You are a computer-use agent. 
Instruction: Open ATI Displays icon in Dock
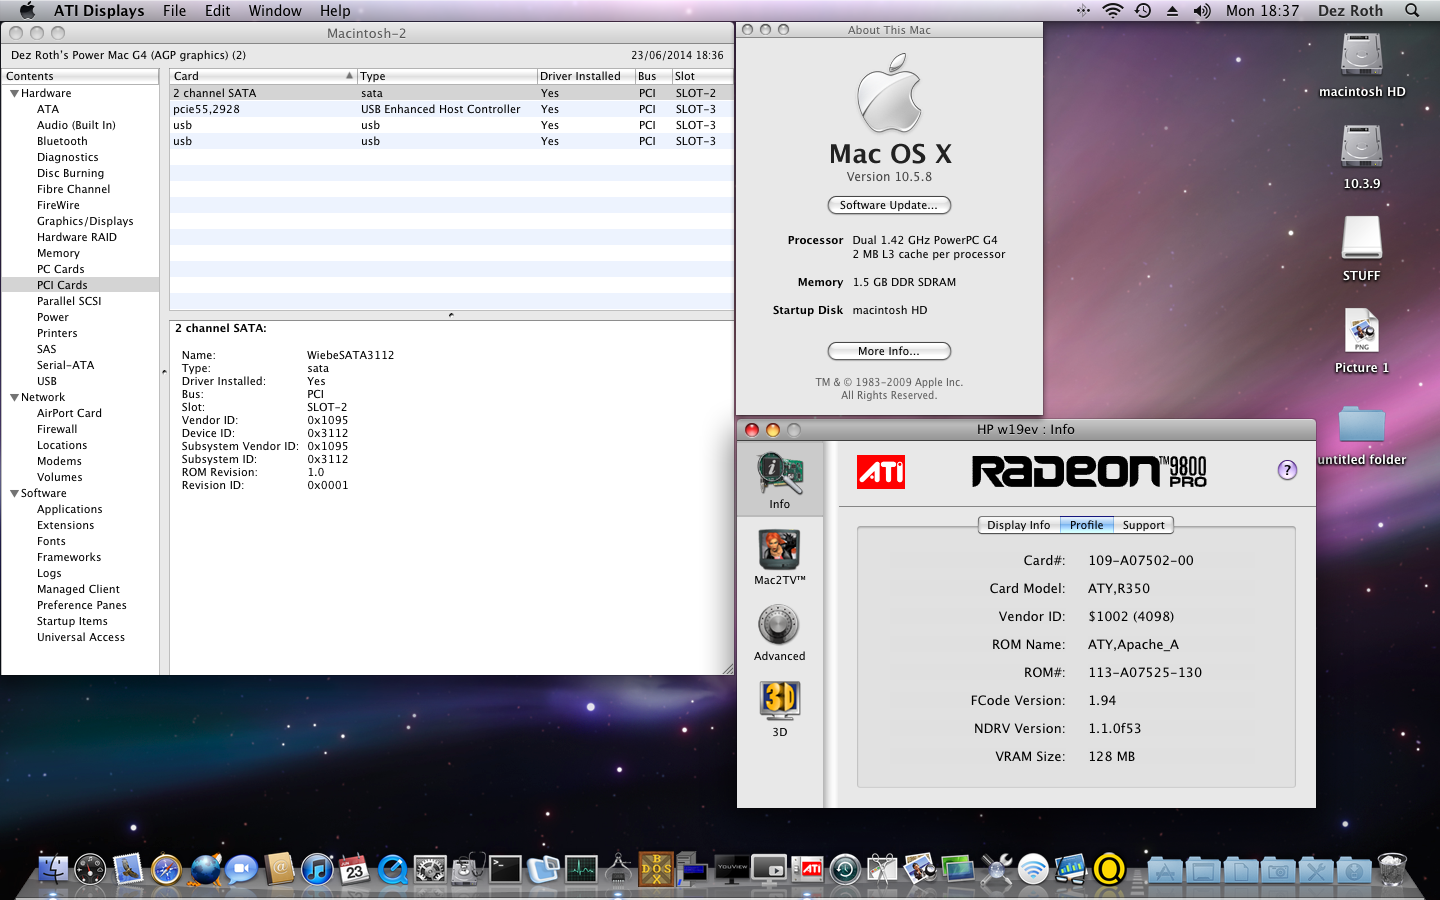[808, 869]
